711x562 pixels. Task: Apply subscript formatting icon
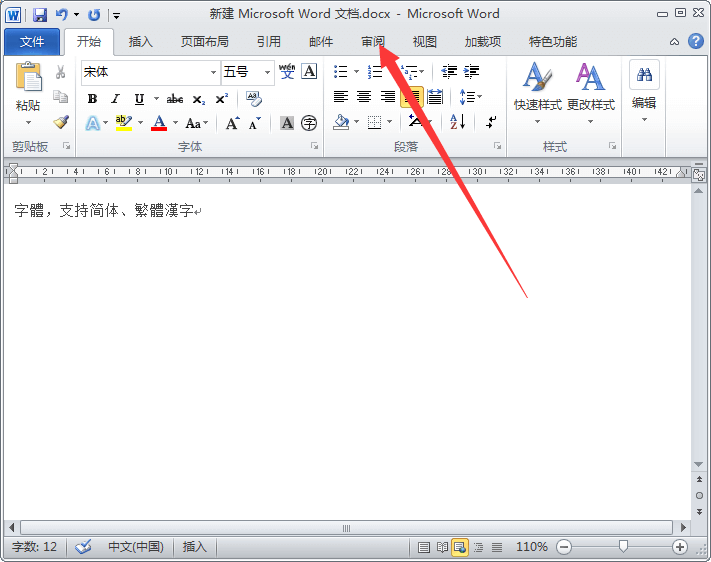coord(198,99)
